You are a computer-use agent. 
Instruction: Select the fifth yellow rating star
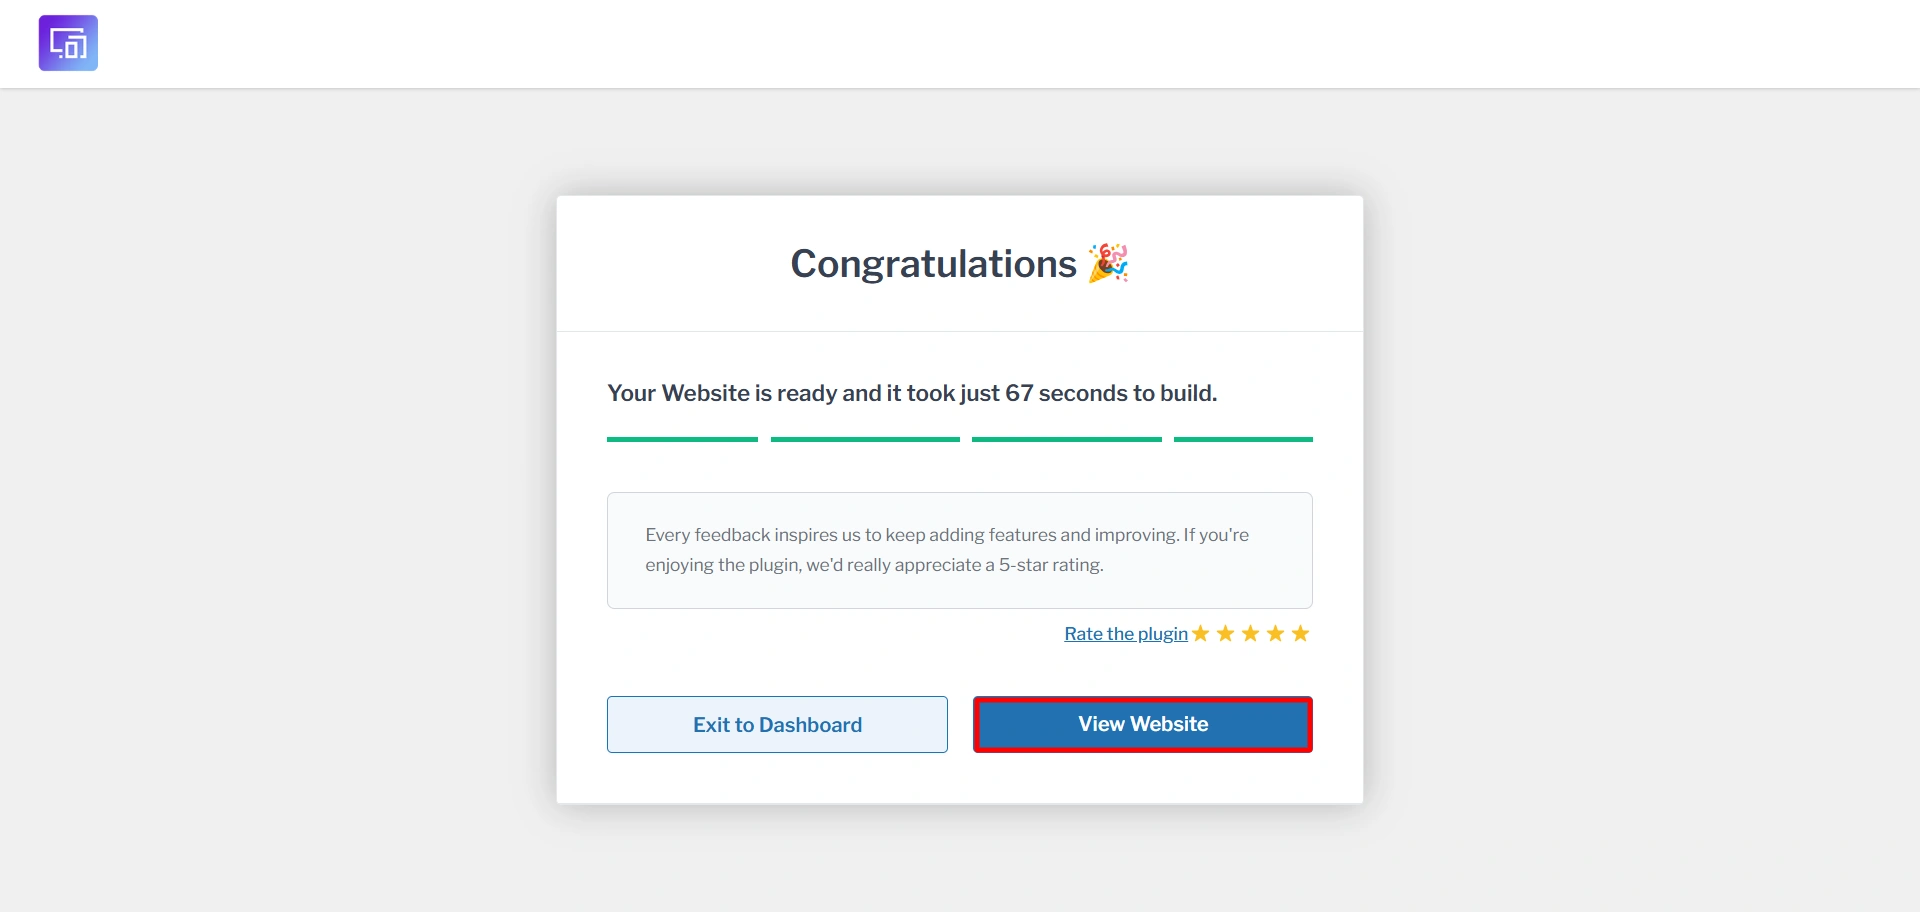[x=1300, y=633]
